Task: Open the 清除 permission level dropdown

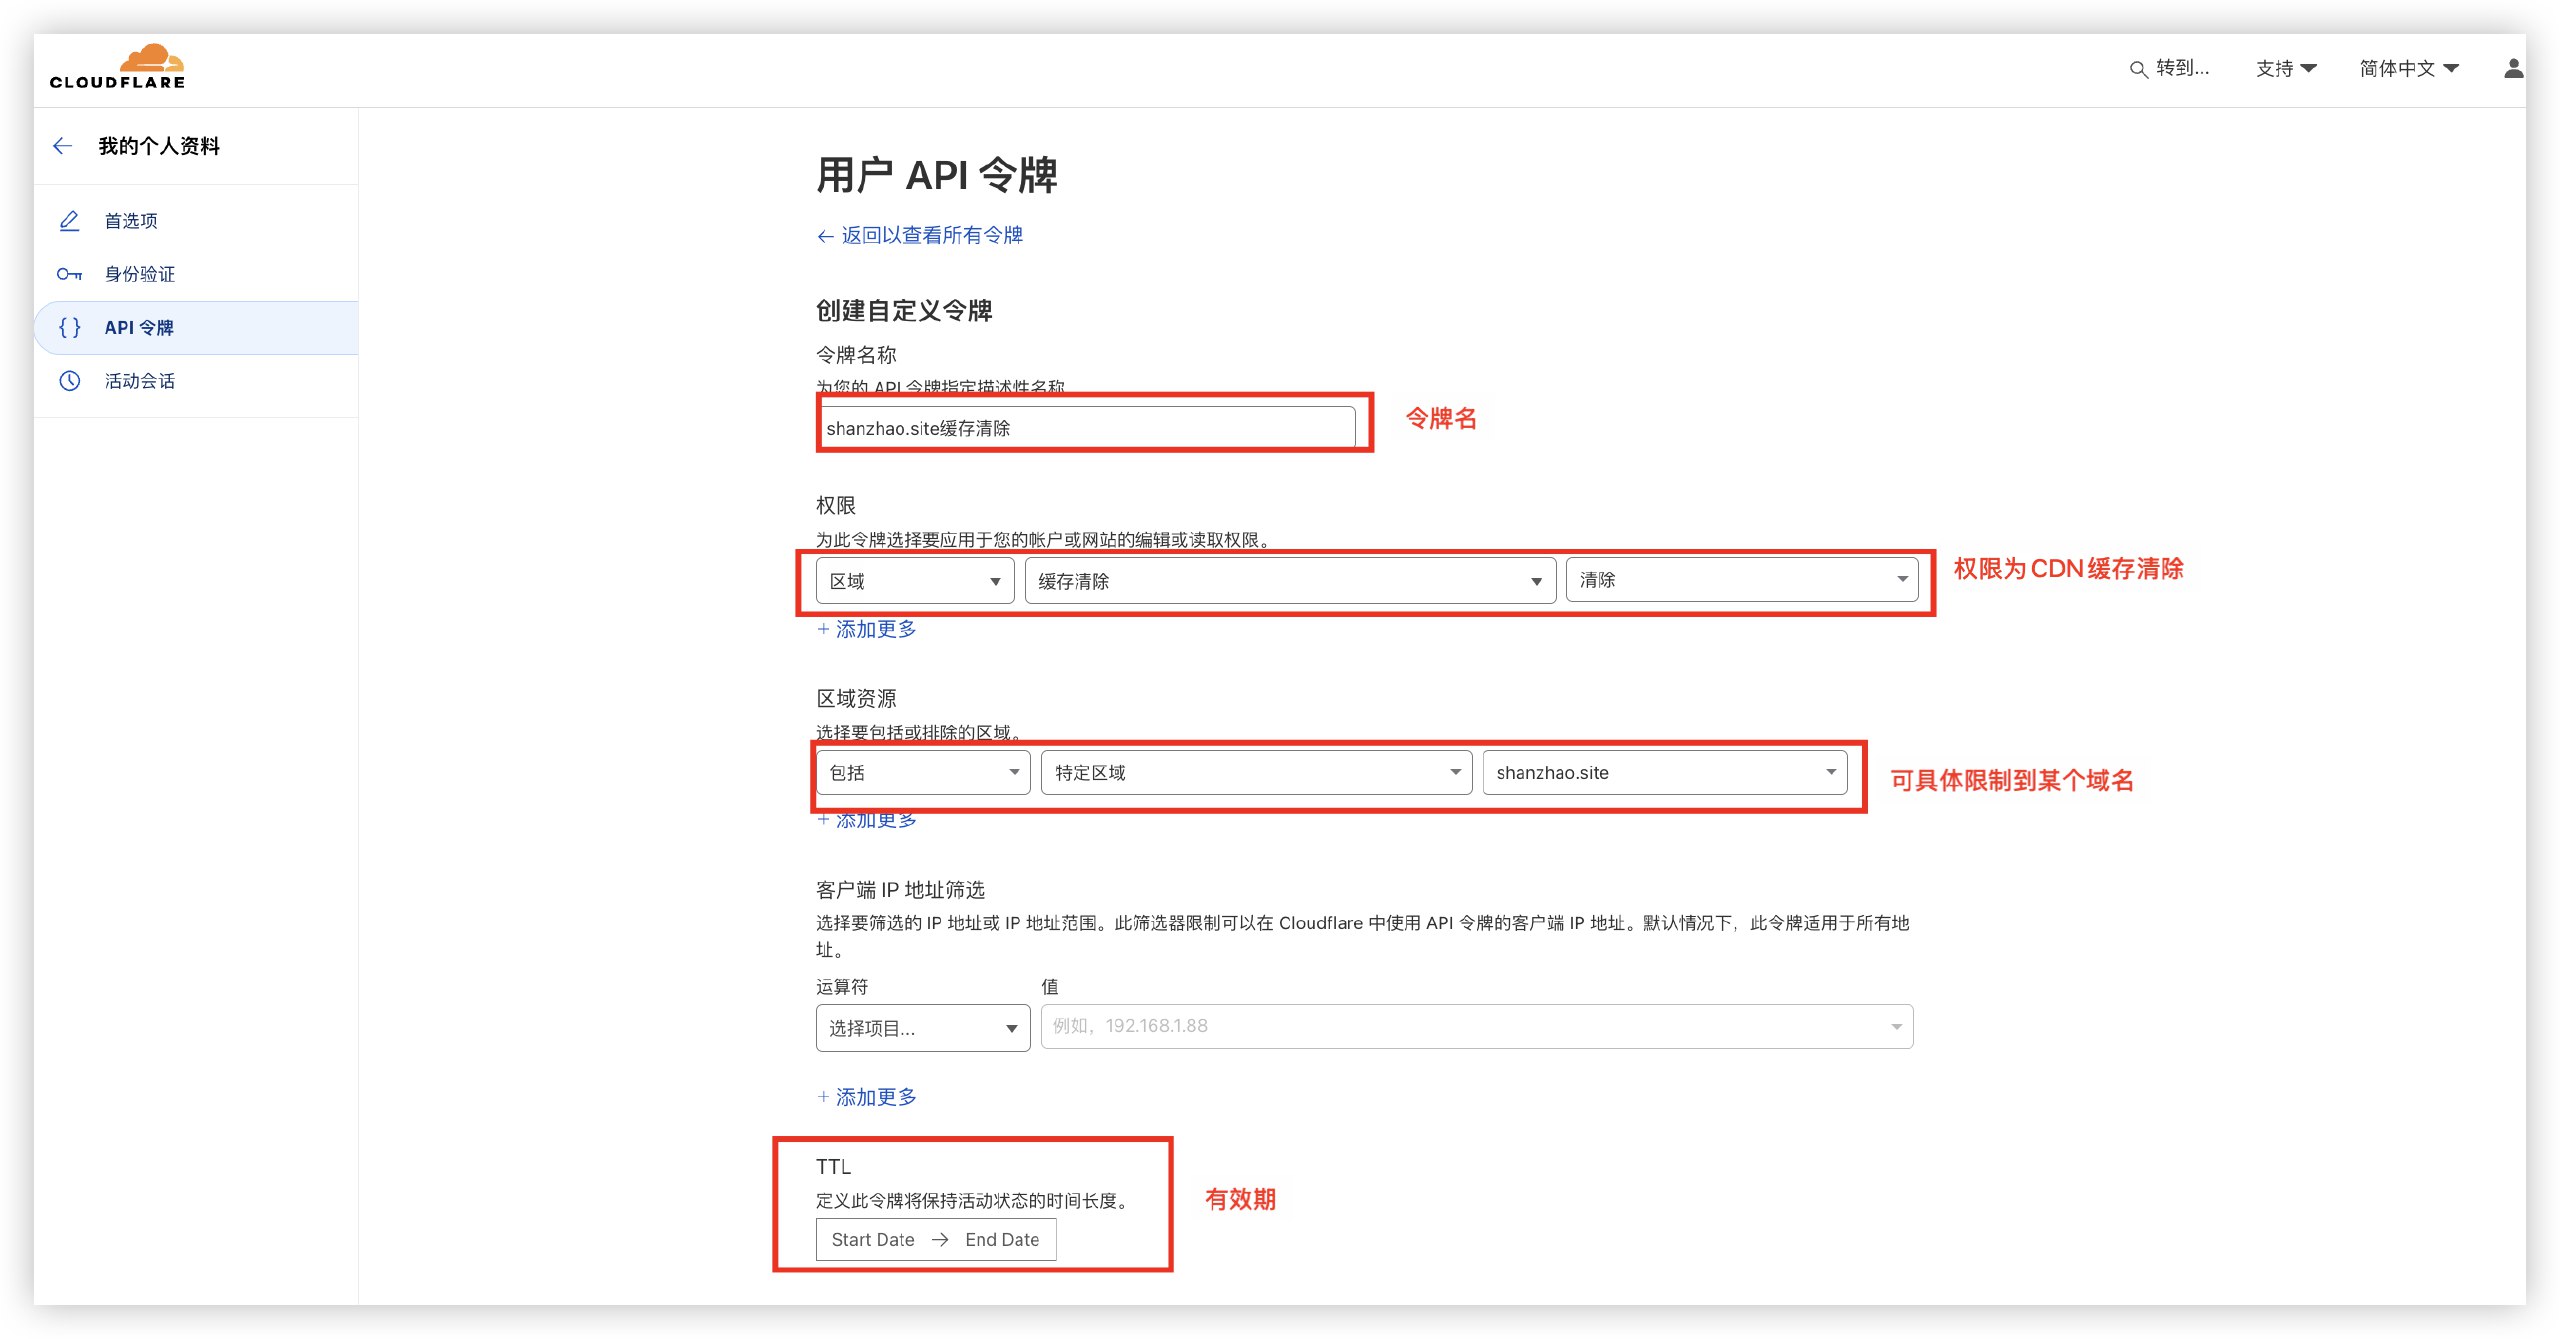Action: click(1742, 580)
